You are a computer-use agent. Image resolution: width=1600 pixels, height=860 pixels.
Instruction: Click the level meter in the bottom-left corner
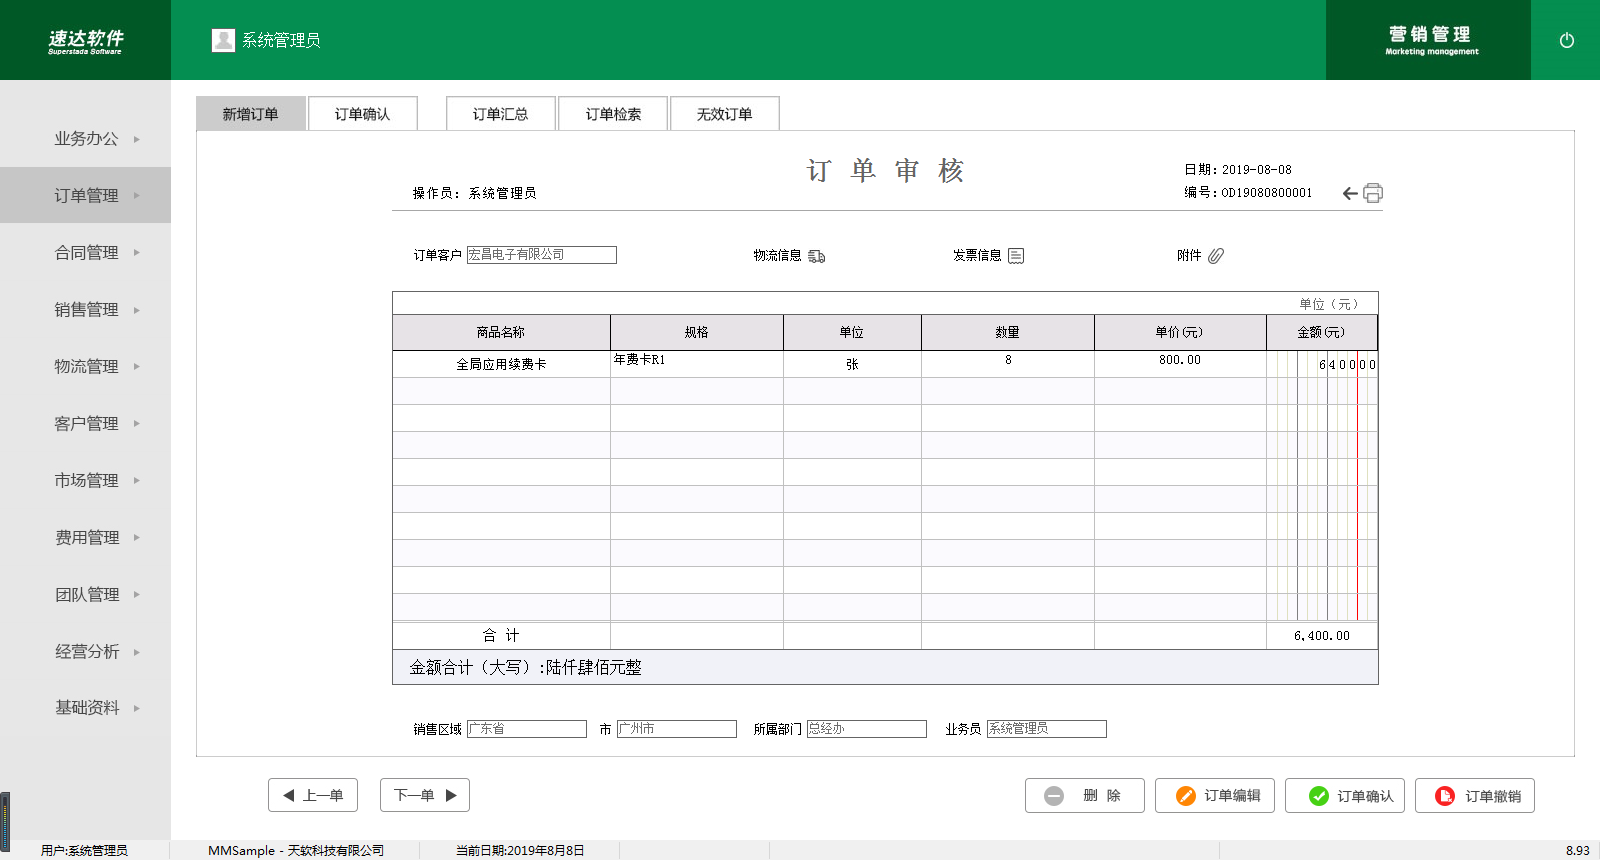(5, 820)
